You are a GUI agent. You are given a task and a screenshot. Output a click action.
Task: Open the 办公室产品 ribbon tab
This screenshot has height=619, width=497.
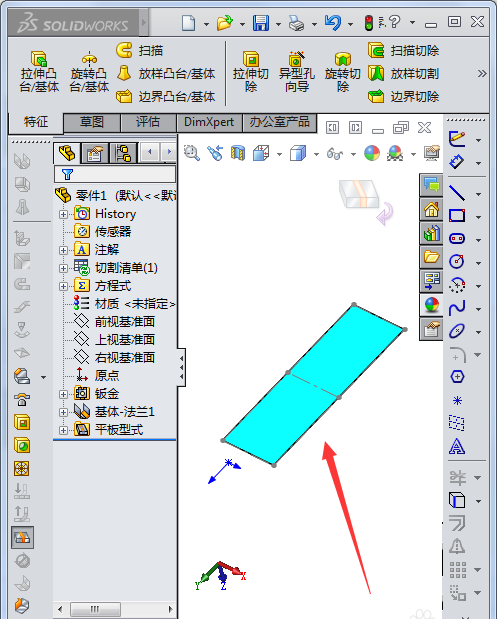pyautogui.click(x=279, y=122)
